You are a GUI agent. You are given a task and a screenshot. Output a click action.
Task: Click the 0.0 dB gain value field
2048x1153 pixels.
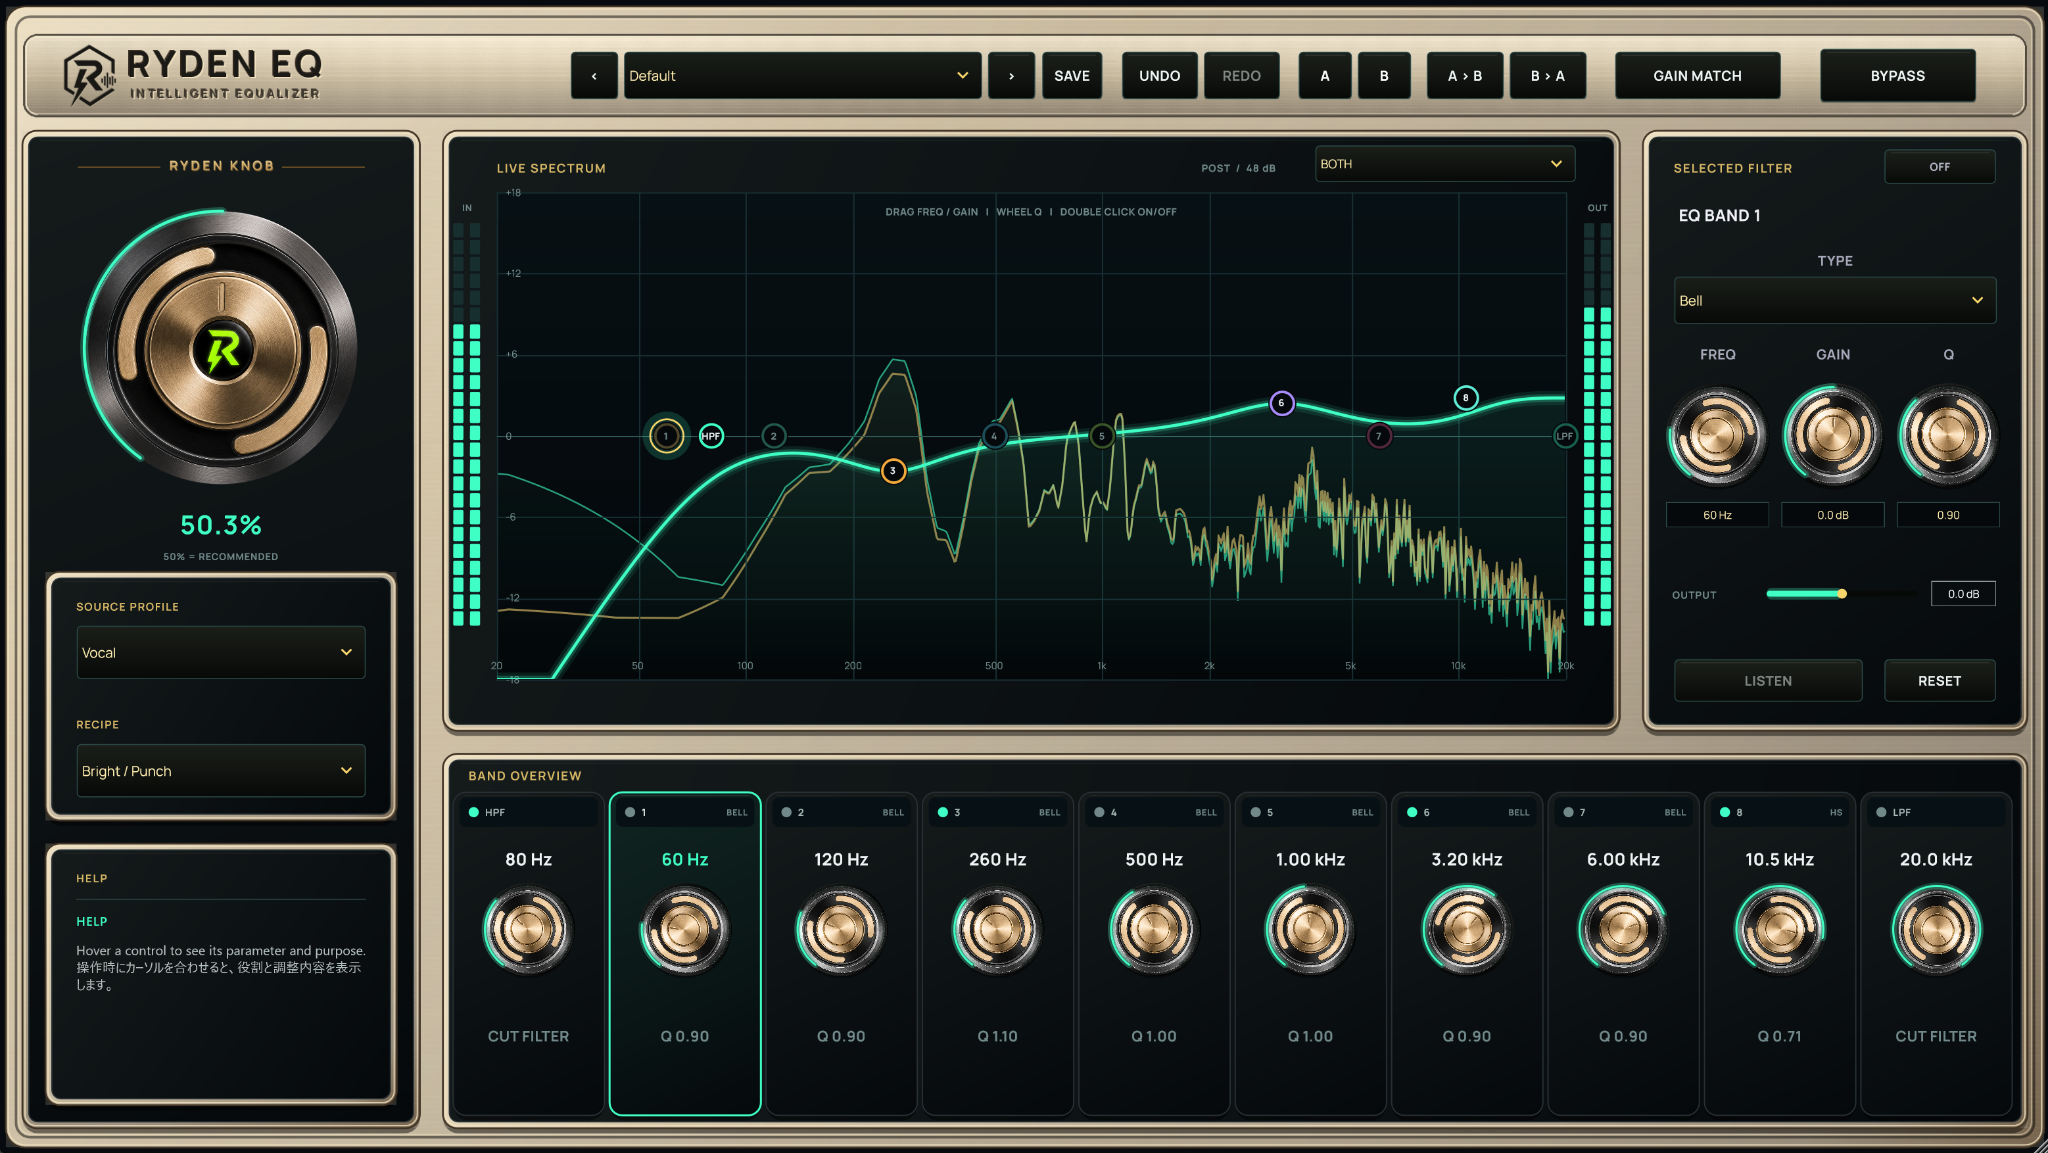tap(1833, 515)
